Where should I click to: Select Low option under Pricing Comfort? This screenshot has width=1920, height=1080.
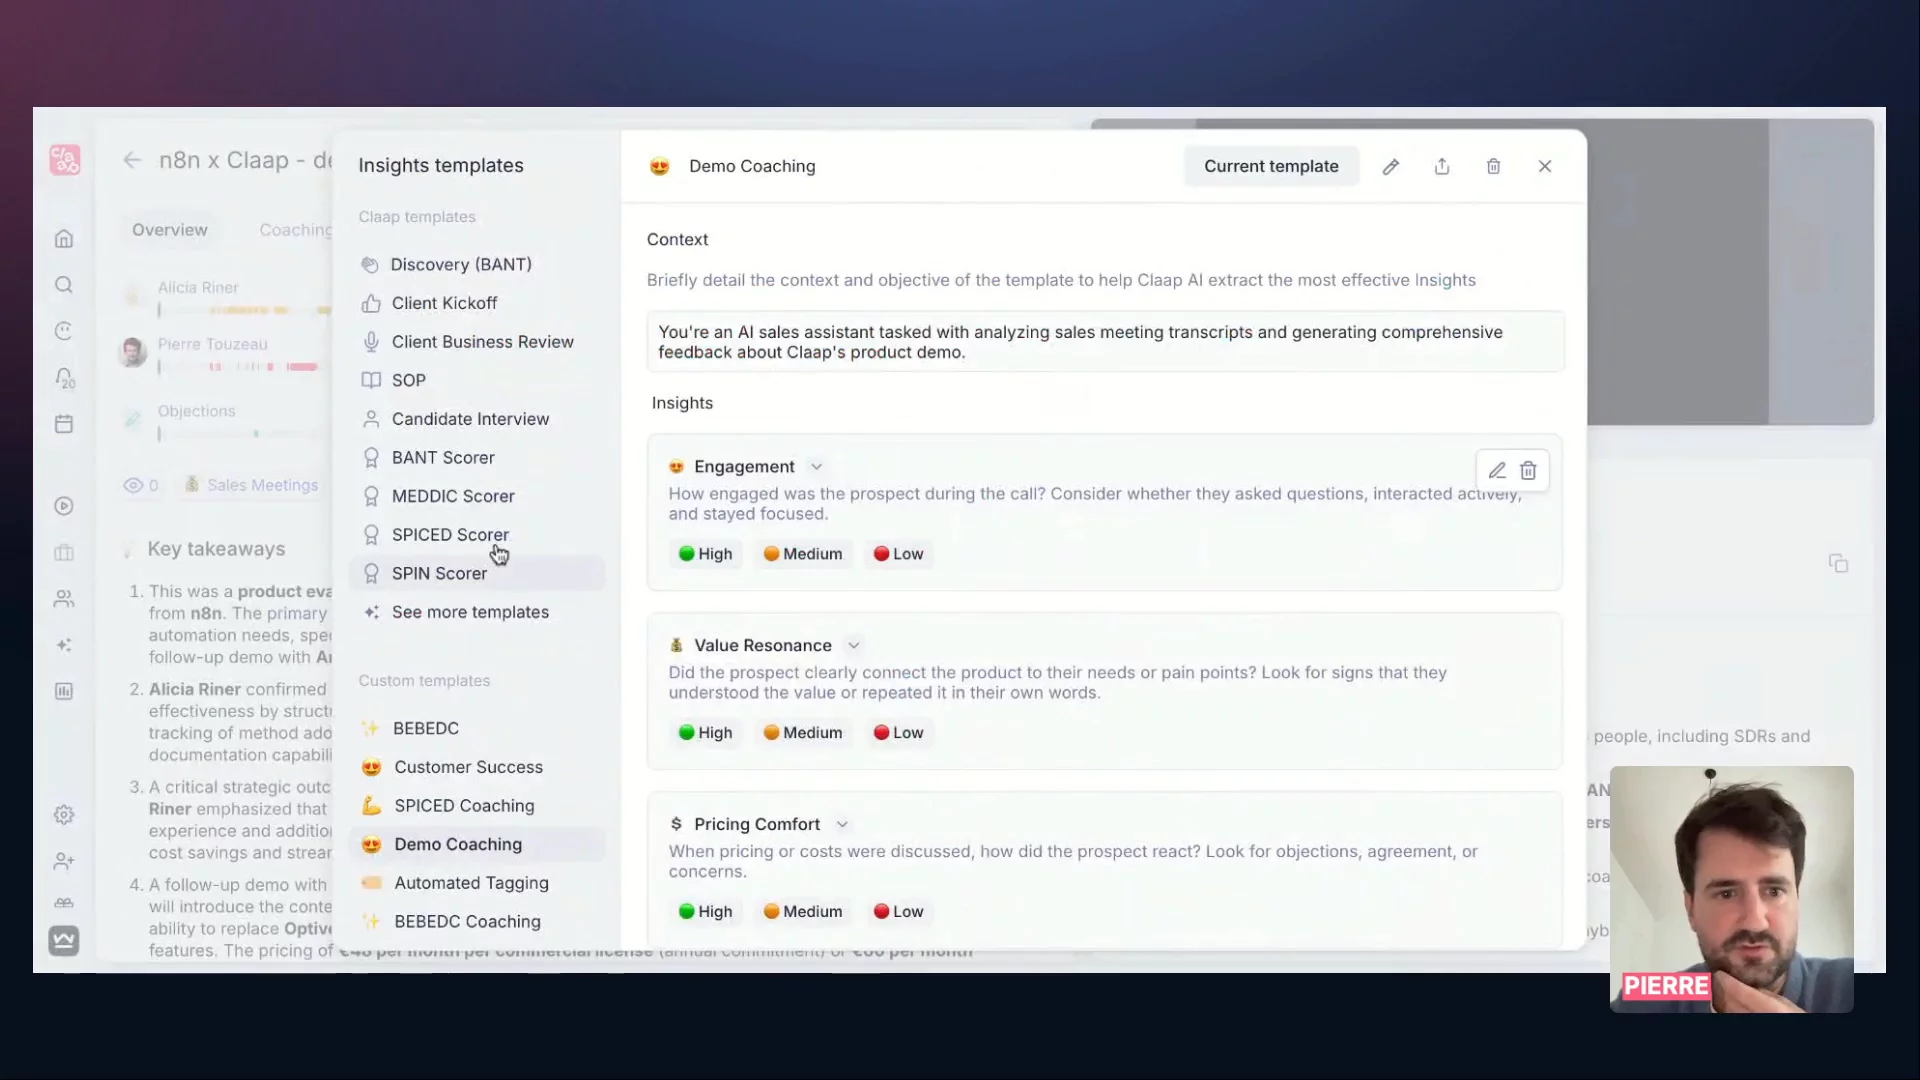coord(898,912)
